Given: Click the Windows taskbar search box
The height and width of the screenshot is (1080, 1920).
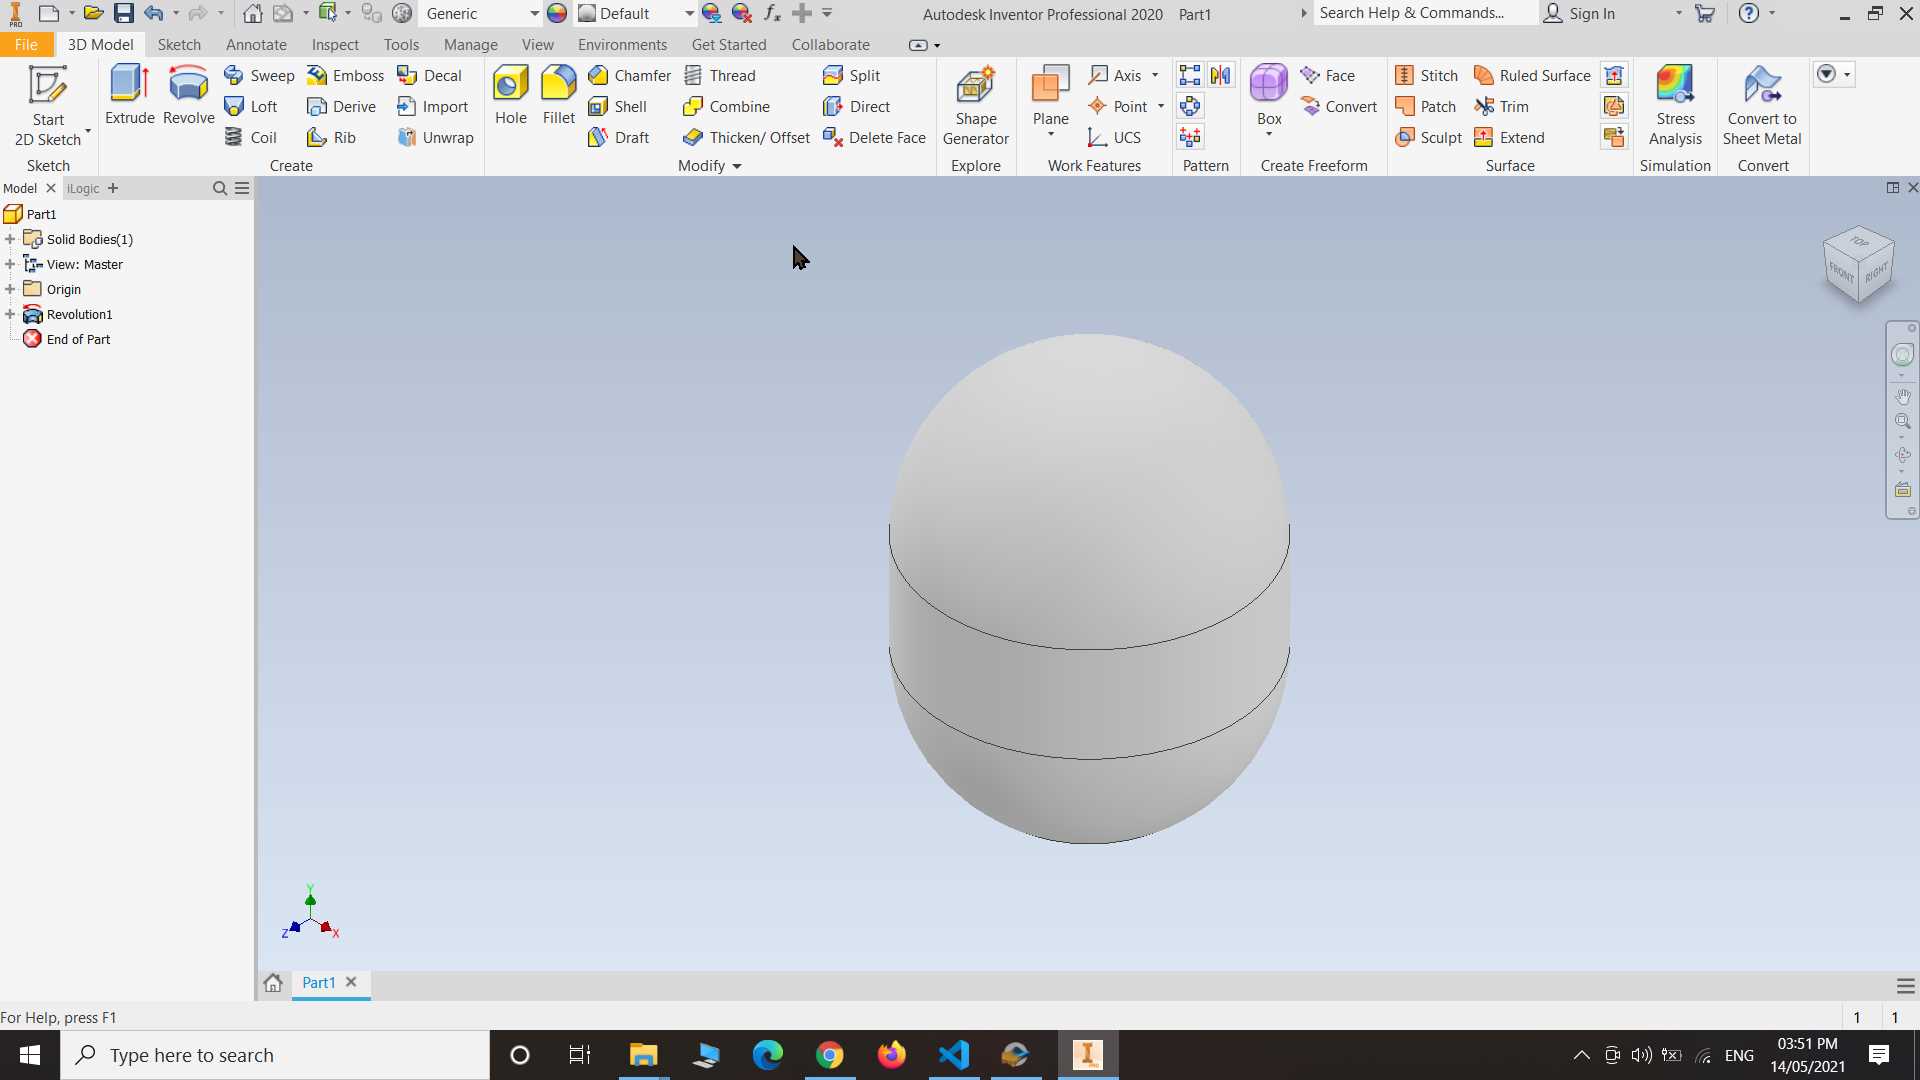Looking at the screenshot, I should (275, 1055).
